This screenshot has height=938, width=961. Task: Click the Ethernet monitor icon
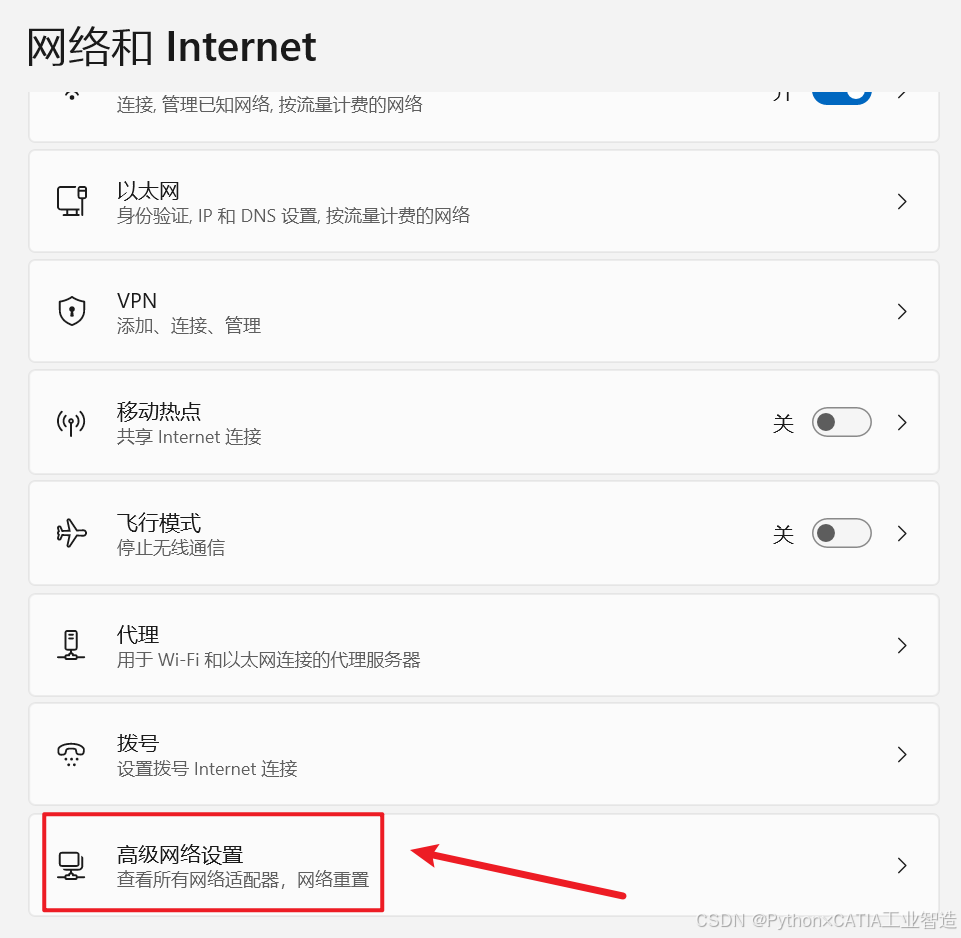click(72, 200)
